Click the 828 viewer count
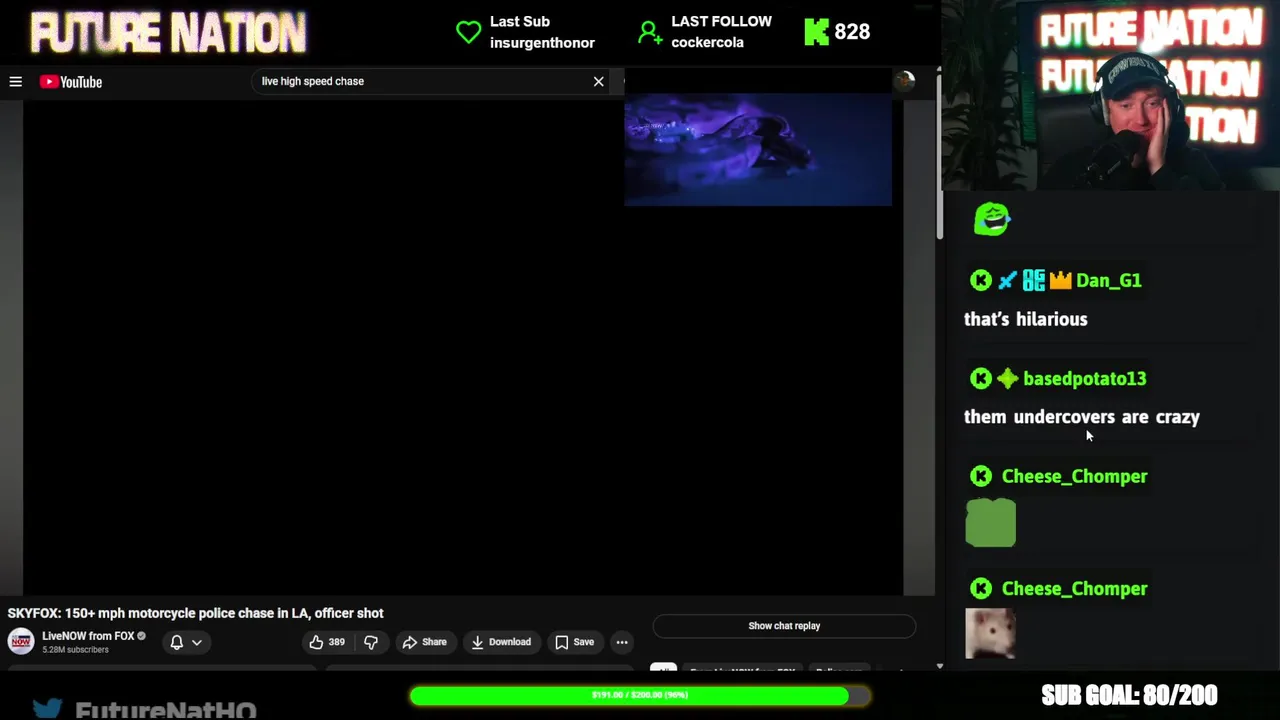1280x720 pixels. [x=851, y=32]
